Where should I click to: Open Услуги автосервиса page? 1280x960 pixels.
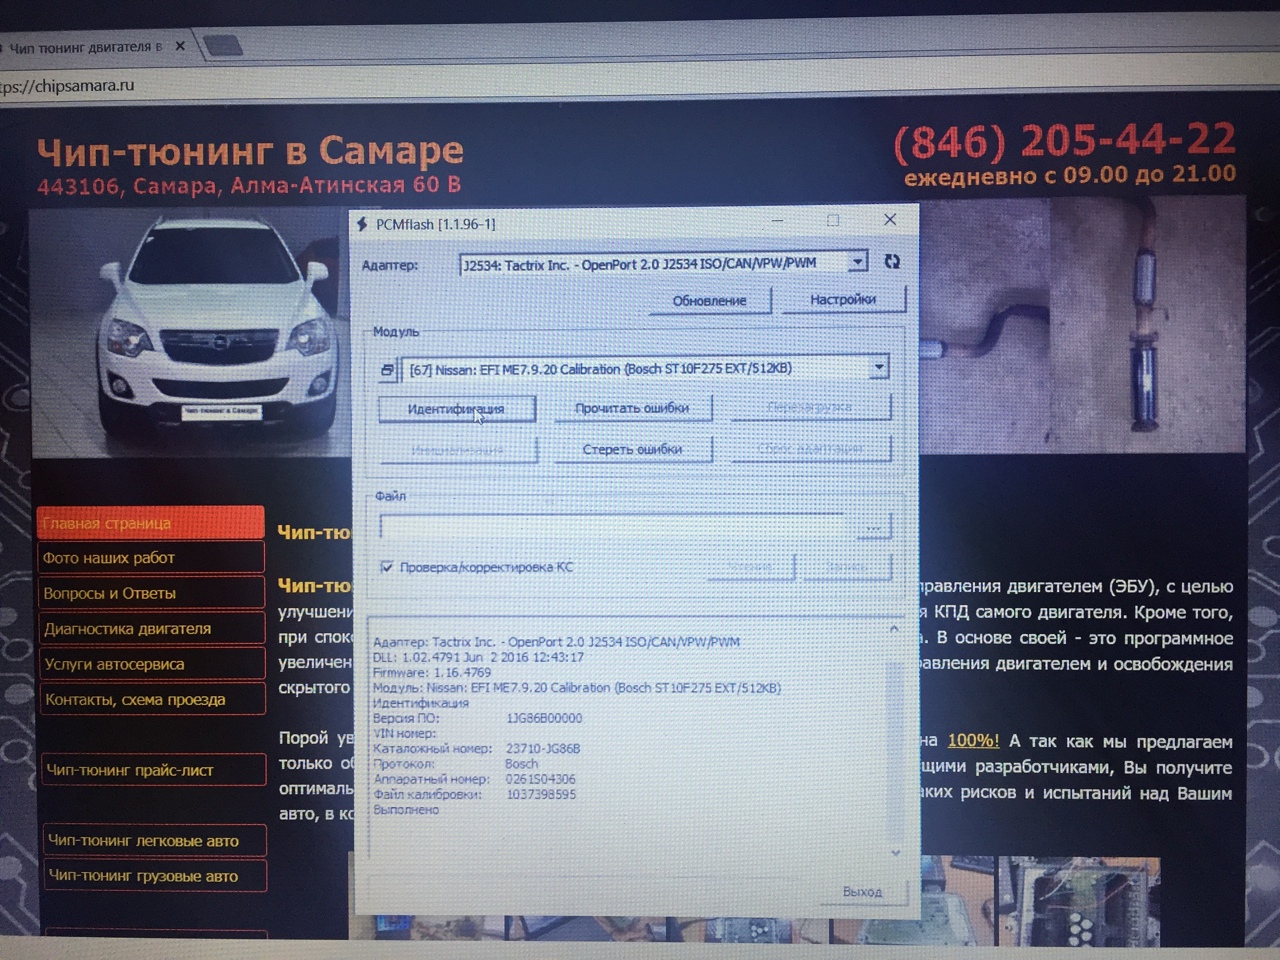pos(152,664)
